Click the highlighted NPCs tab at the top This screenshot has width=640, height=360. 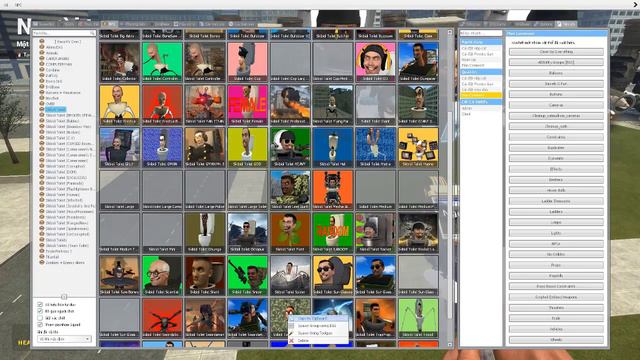tap(109, 24)
